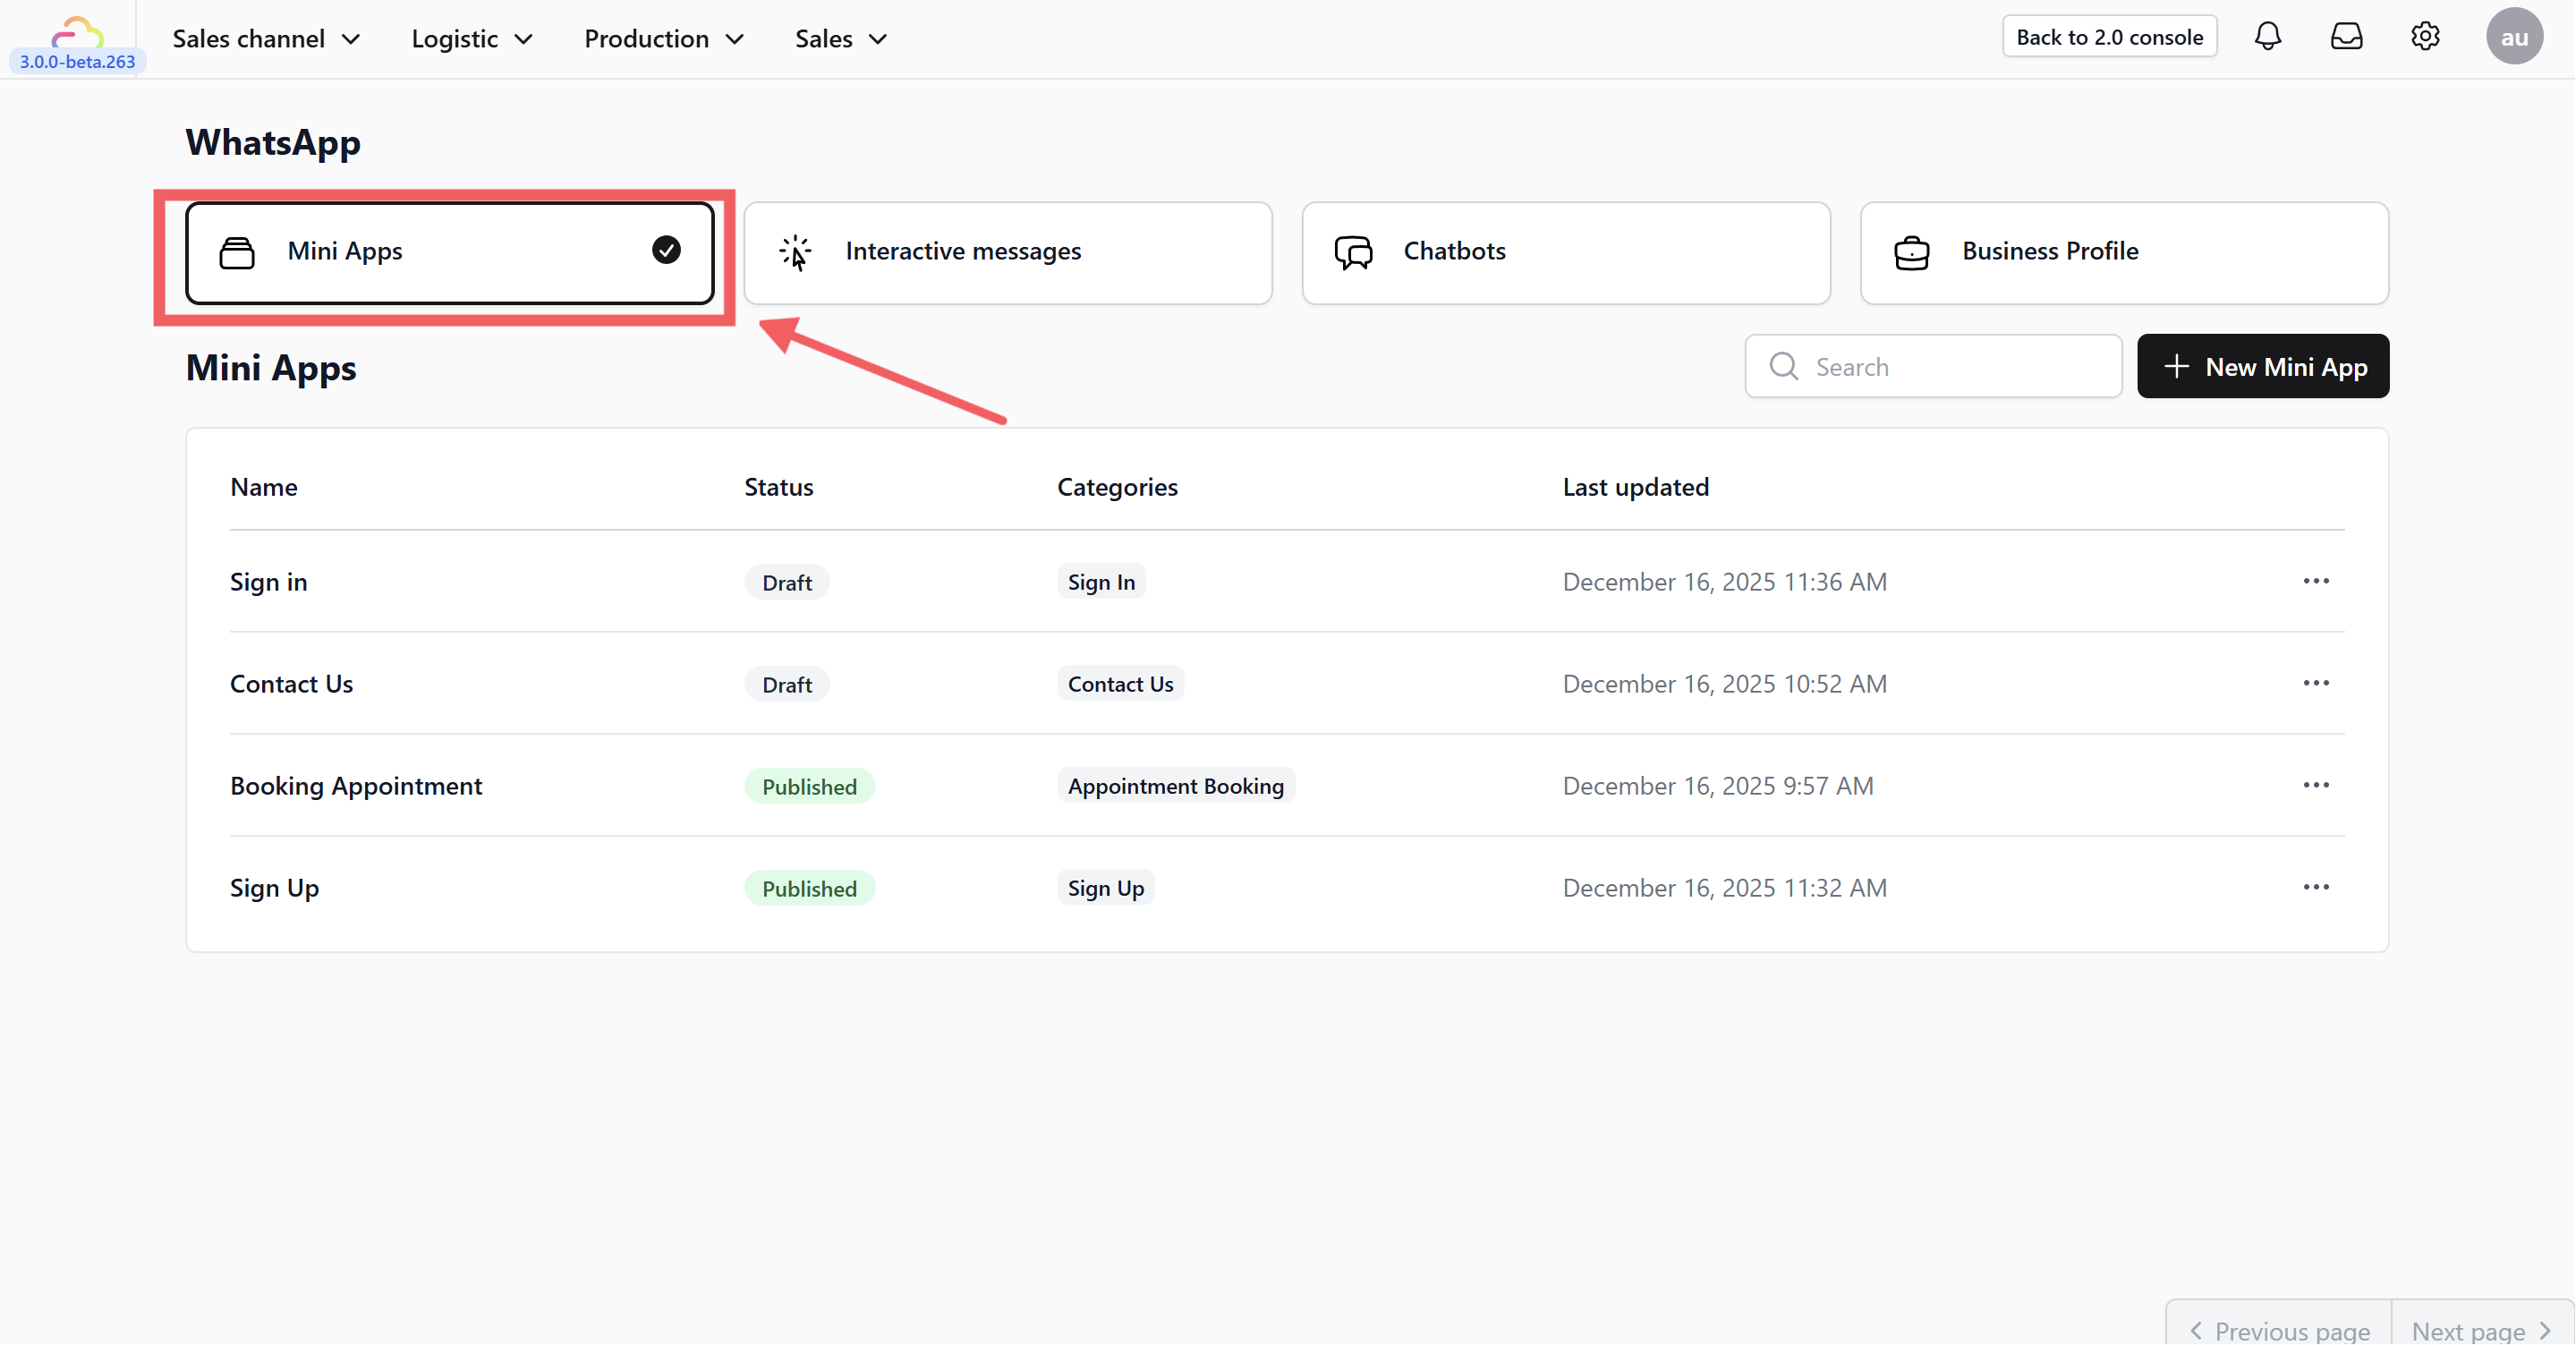Click the Last updated column header
The width and height of the screenshot is (2576, 1345).
(1636, 487)
